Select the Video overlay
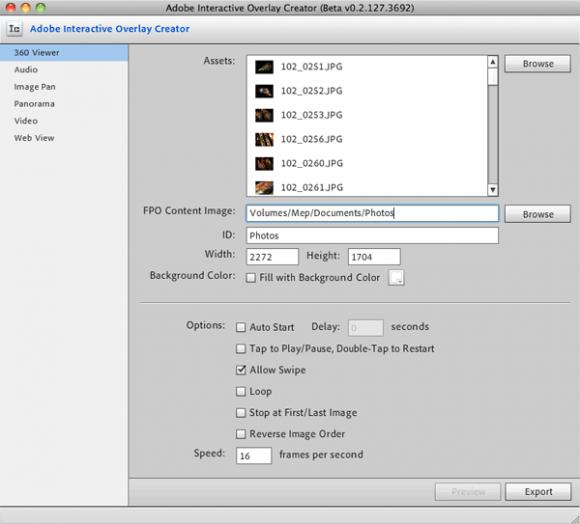This screenshot has width=580, height=524. click(64, 121)
